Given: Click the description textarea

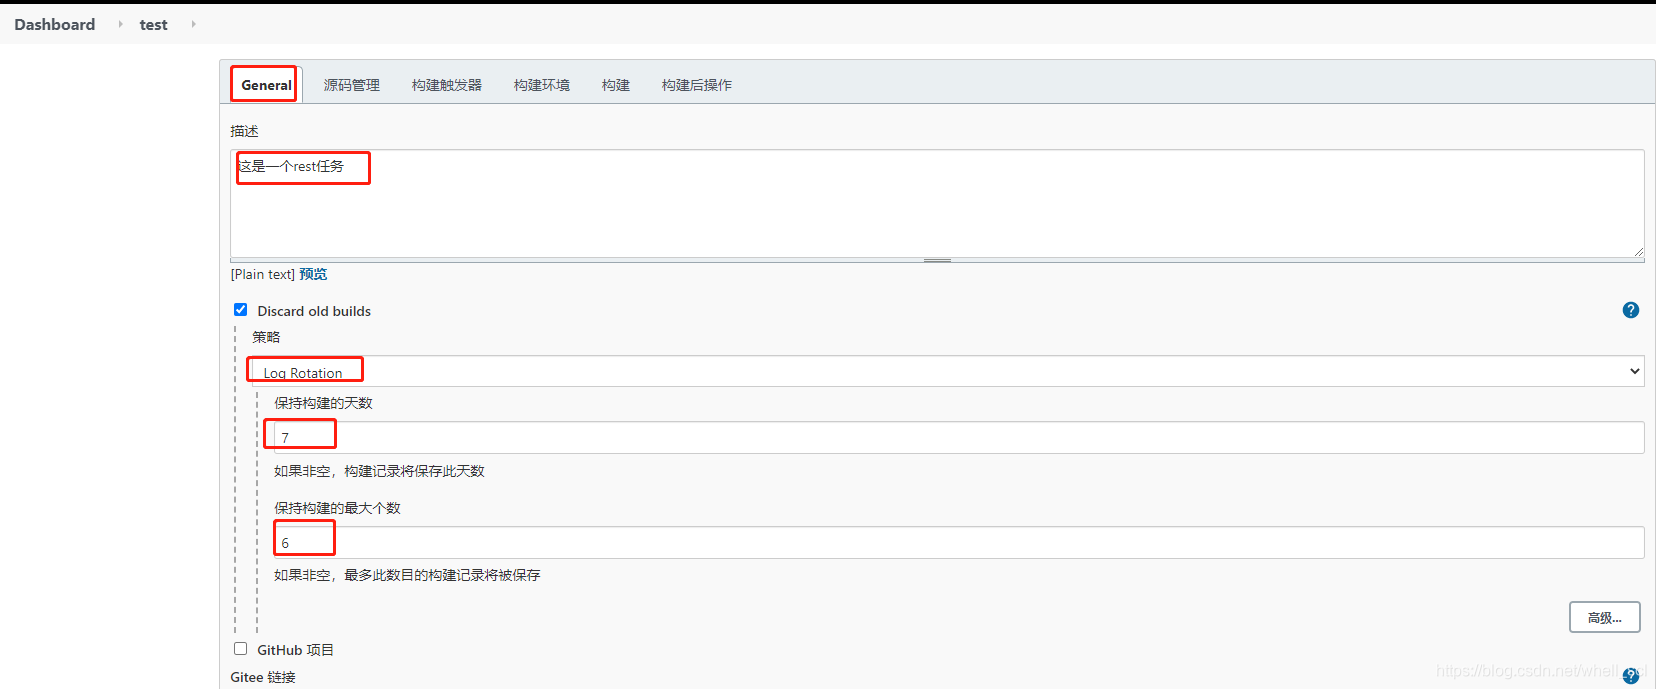Looking at the screenshot, I should (937, 204).
